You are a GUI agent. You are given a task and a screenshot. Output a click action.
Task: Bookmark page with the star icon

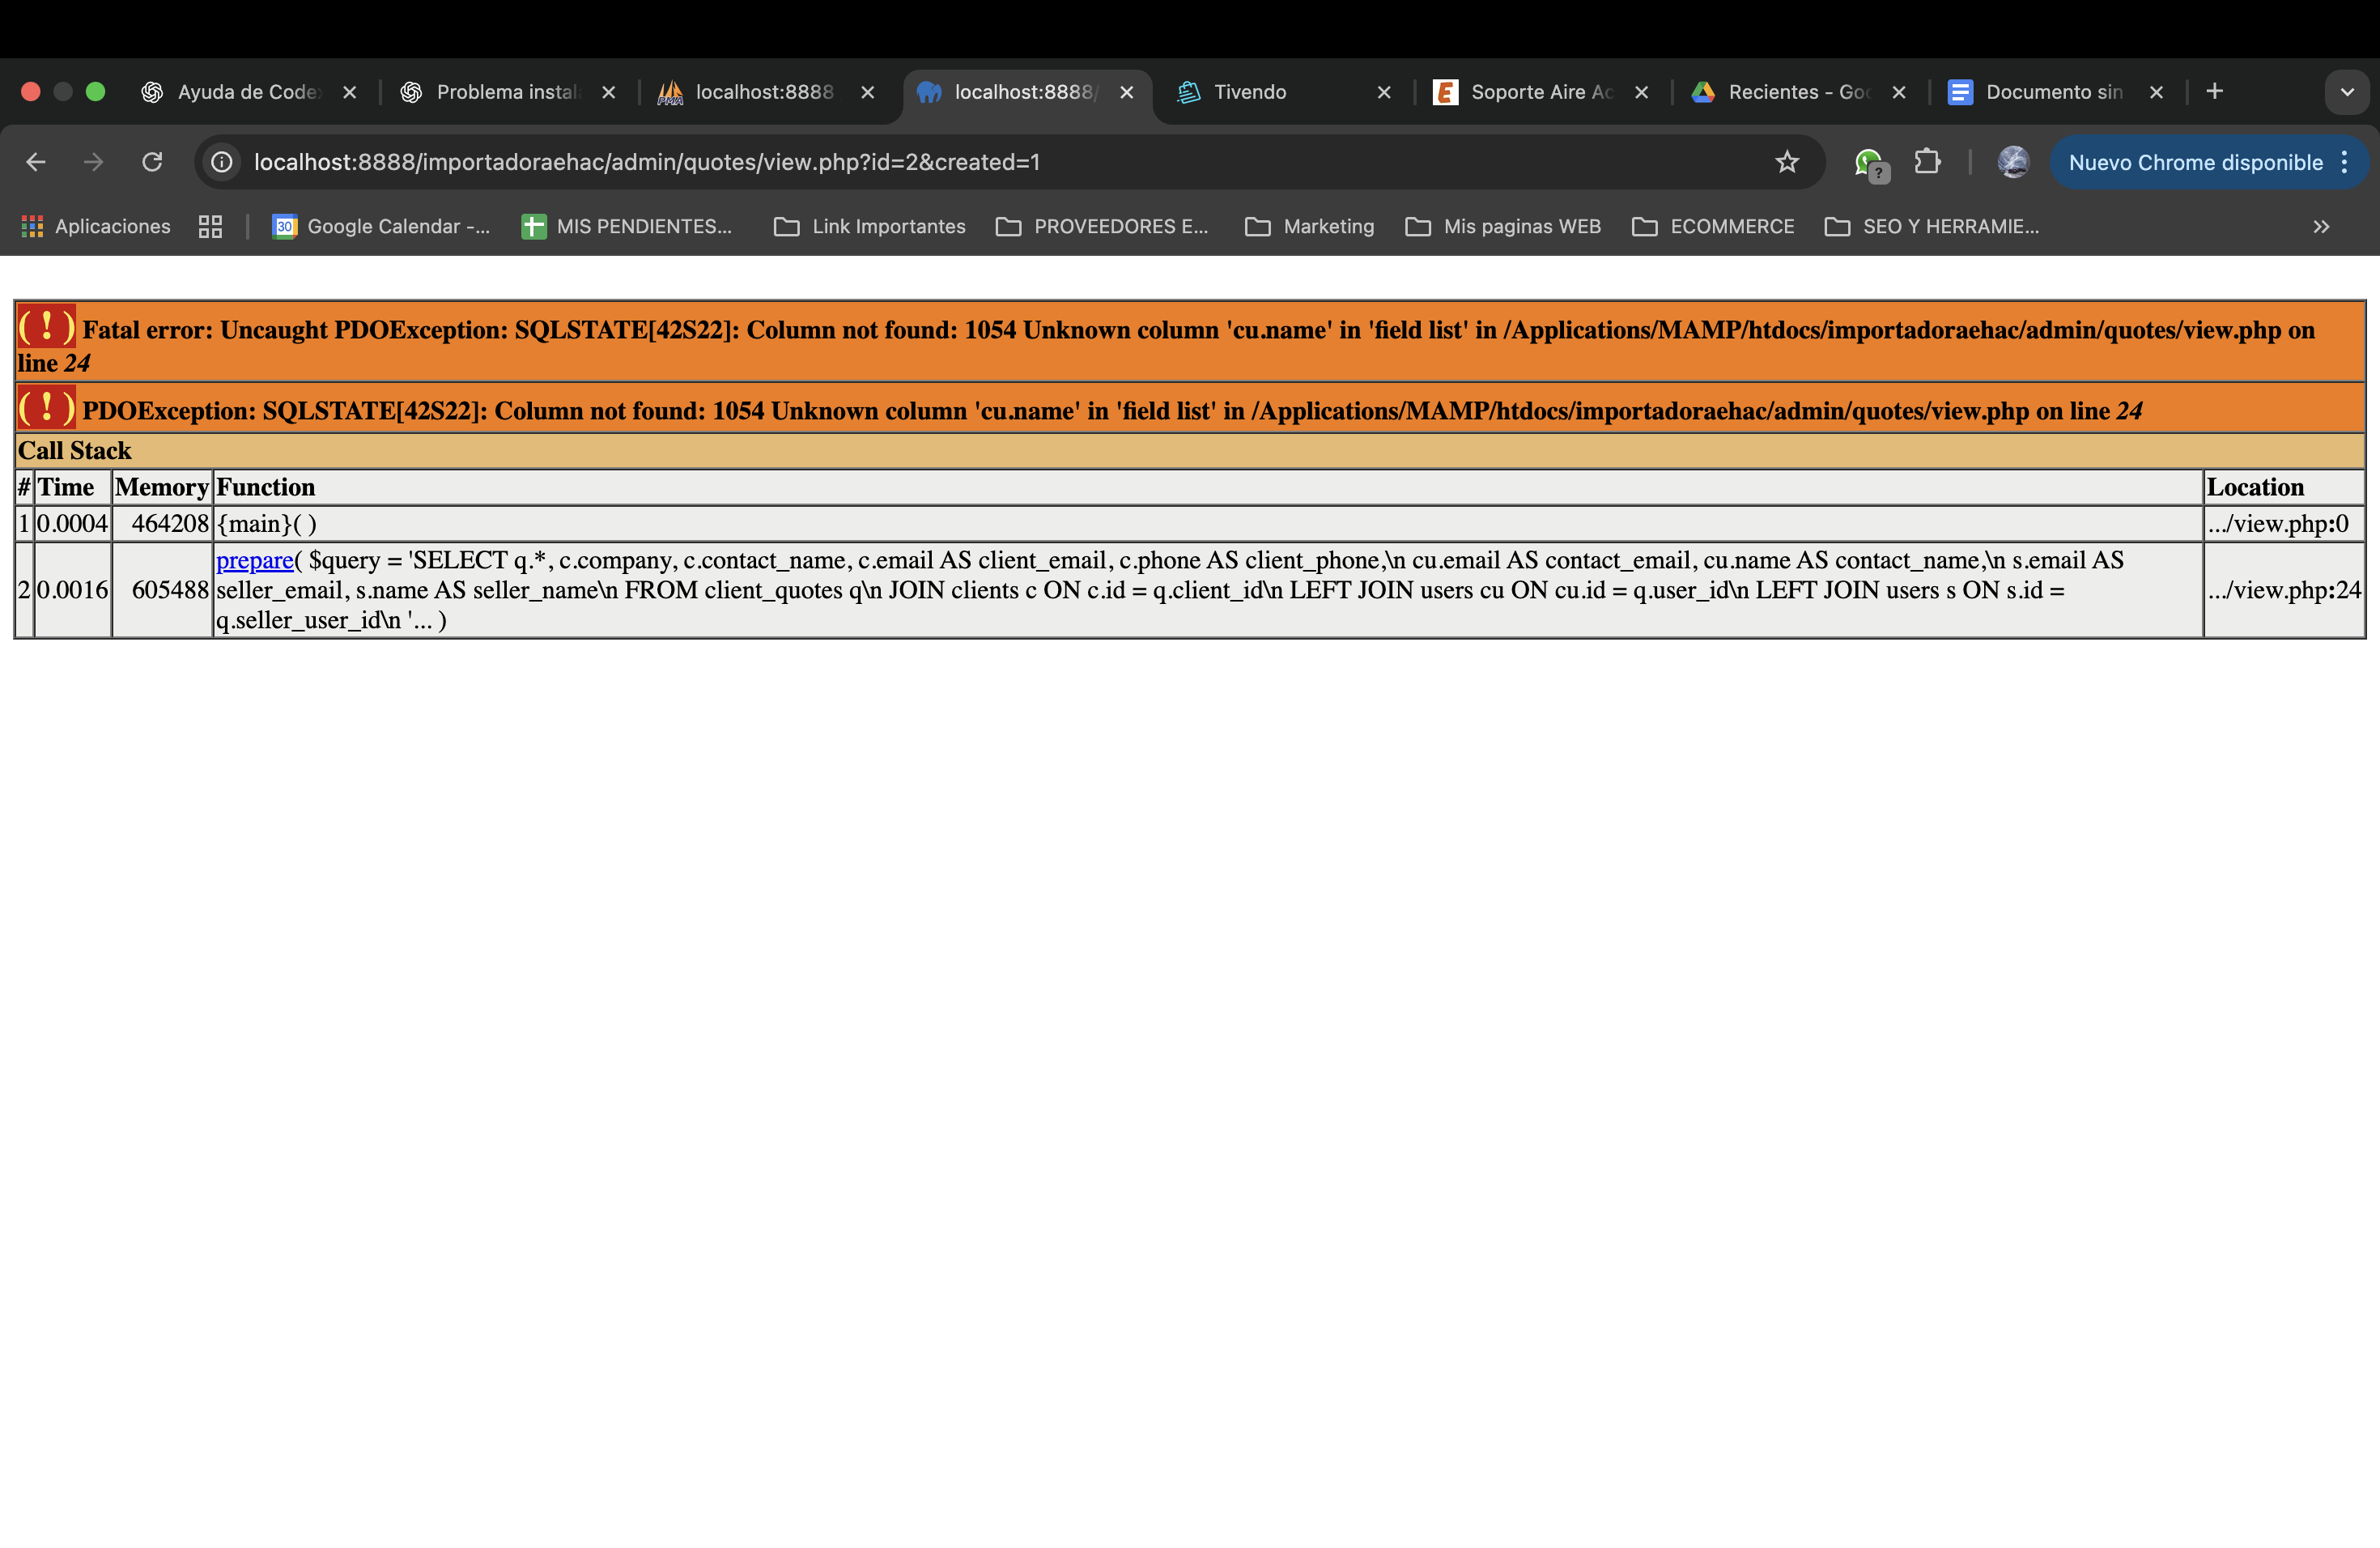(x=1787, y=162)
